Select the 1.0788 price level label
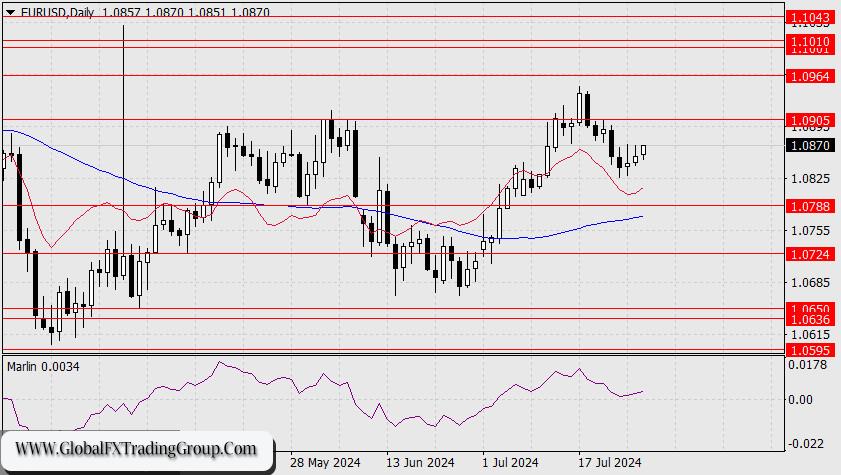The width and height of the screenshot is (841, 475). tap(810, 206)
